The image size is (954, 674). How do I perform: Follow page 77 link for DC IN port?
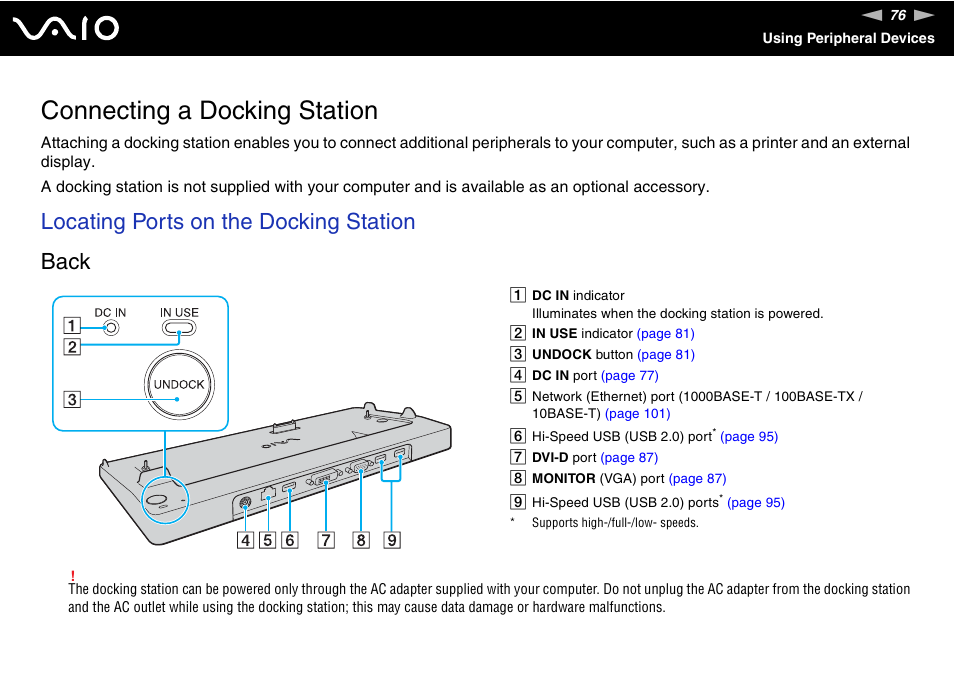(630, 375)
